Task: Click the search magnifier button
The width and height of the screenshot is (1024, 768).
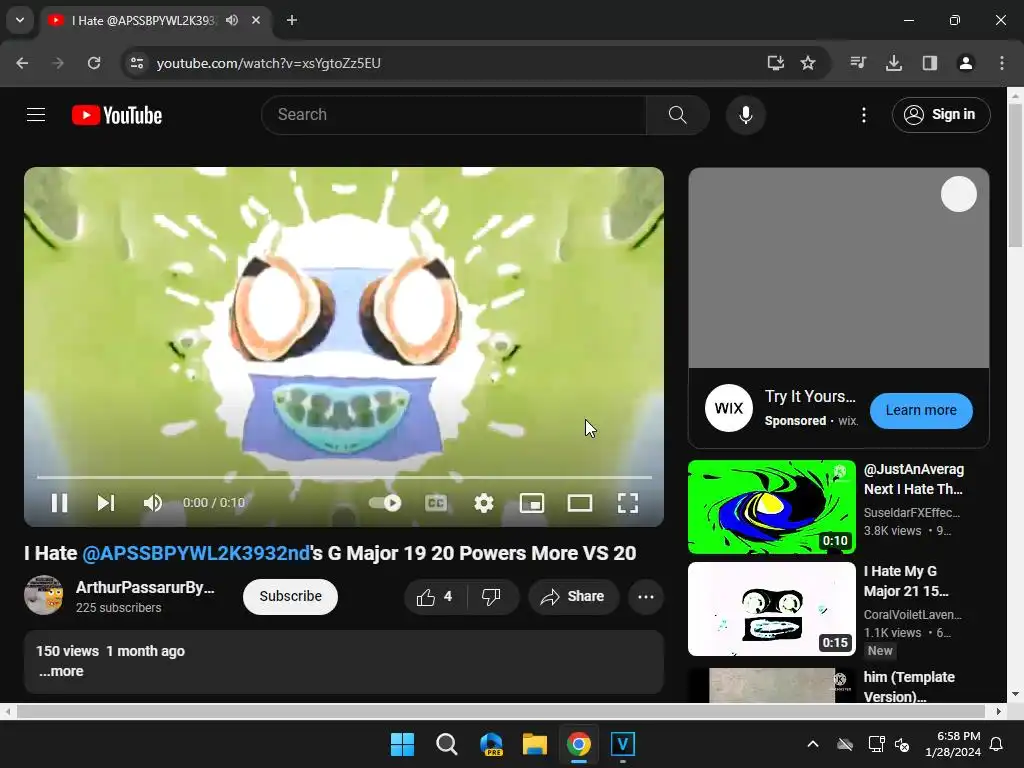Action: tap(678, 115)
